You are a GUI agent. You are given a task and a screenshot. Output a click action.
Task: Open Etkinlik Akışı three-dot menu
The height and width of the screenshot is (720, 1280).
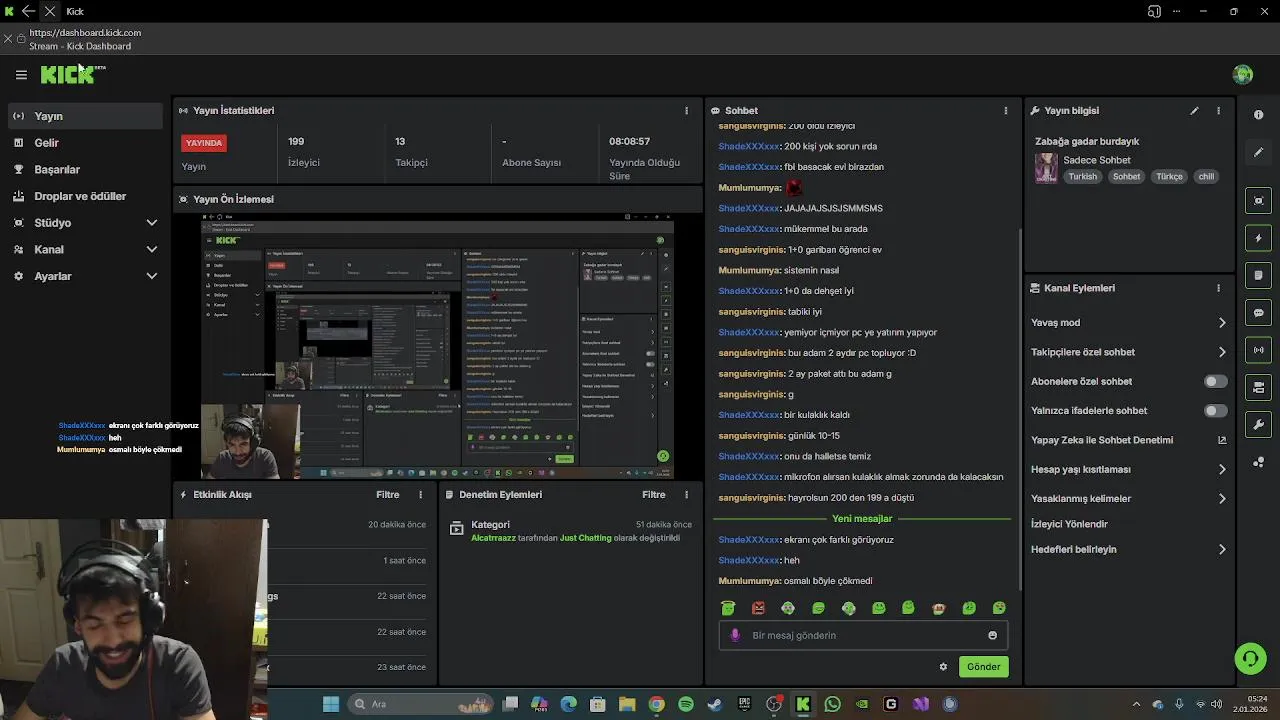click(420, 495)
